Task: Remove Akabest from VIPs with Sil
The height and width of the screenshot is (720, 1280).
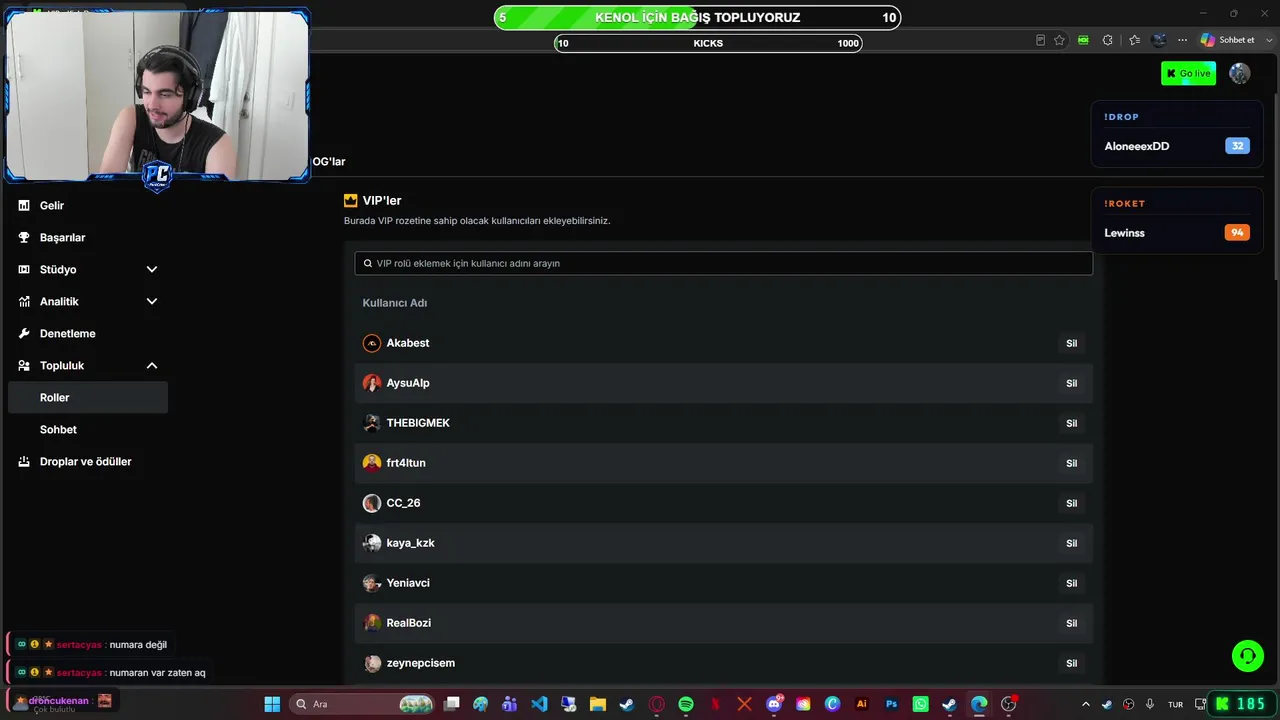Action: click(1071, 343)
